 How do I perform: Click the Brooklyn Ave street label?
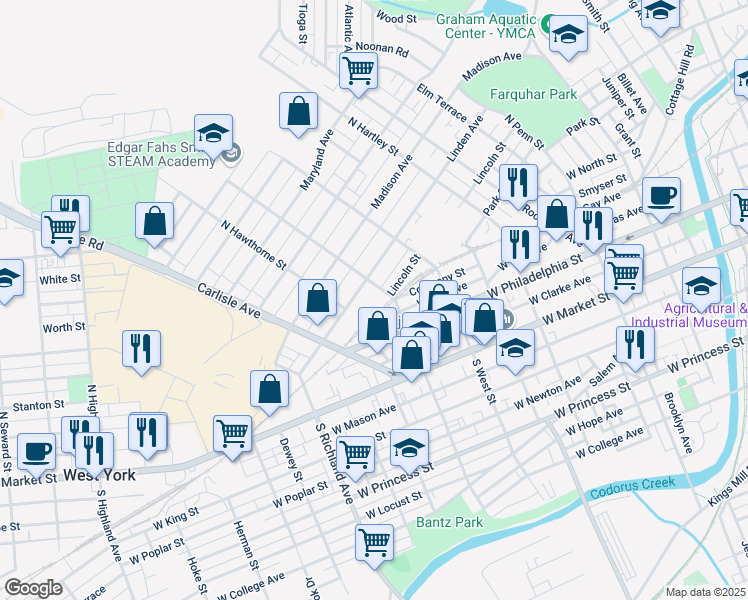pos(678,423)
